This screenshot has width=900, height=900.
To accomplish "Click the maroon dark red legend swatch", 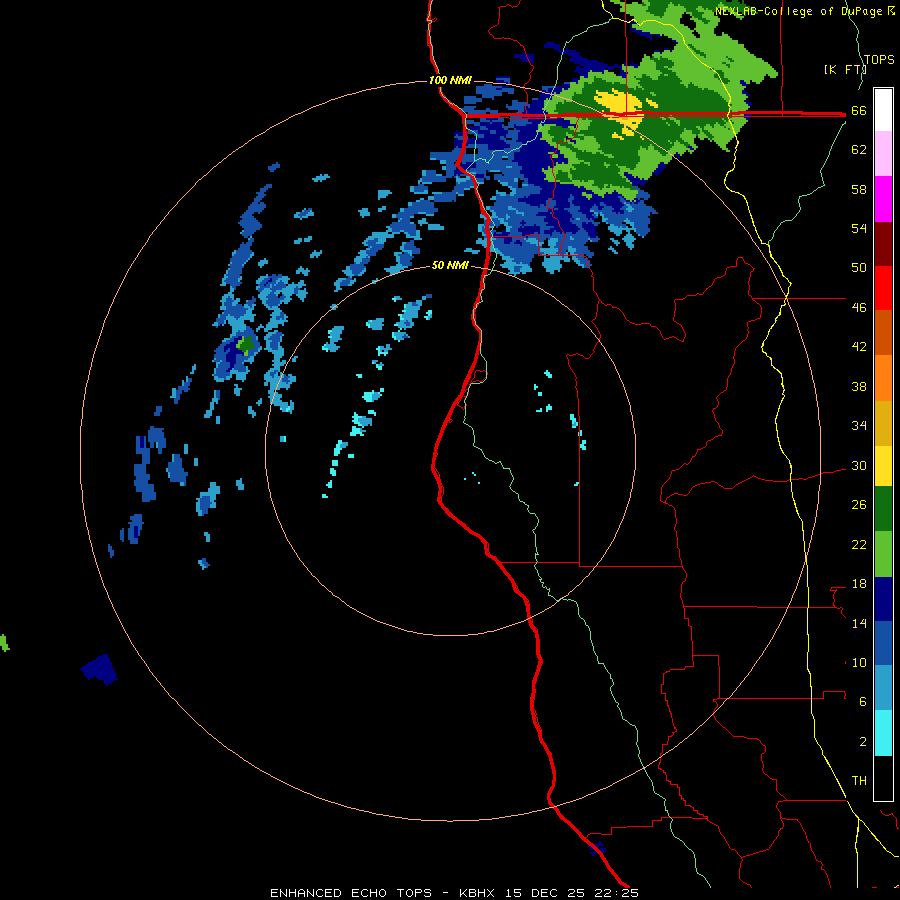I will 883,243.
